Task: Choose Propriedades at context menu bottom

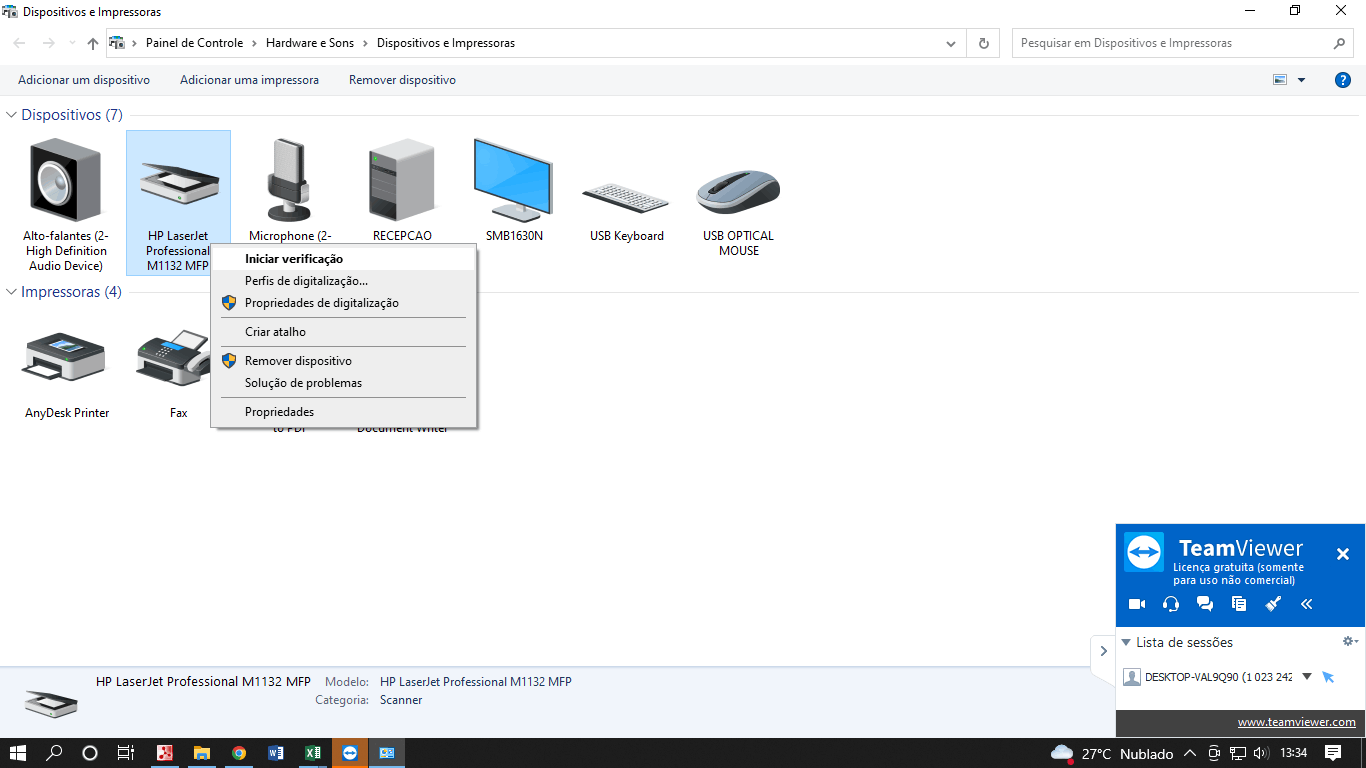Action: [343, 412]
